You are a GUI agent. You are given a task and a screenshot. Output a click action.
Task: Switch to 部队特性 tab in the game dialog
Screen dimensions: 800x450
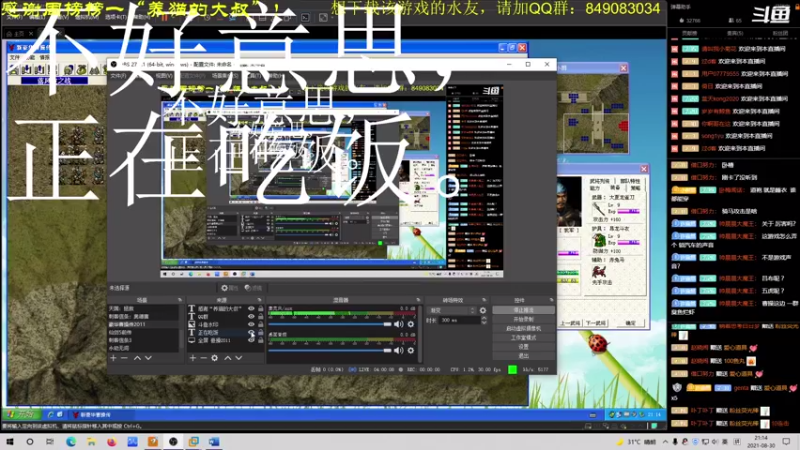pos(630,181)
